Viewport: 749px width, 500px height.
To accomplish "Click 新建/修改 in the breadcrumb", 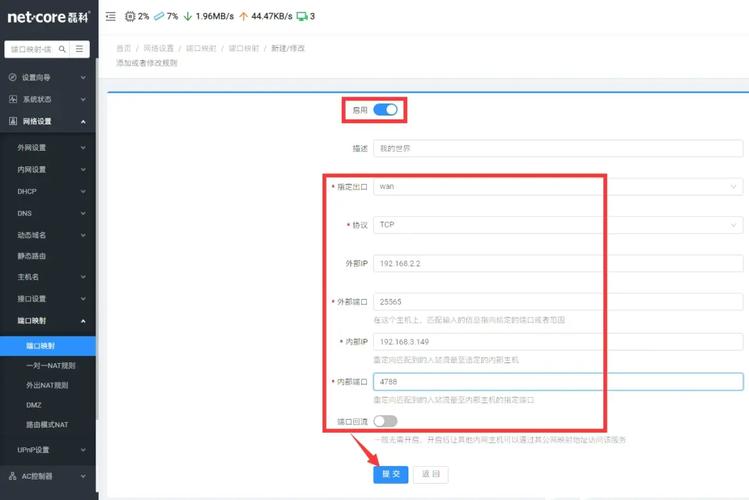I will (x=288, y=48).
